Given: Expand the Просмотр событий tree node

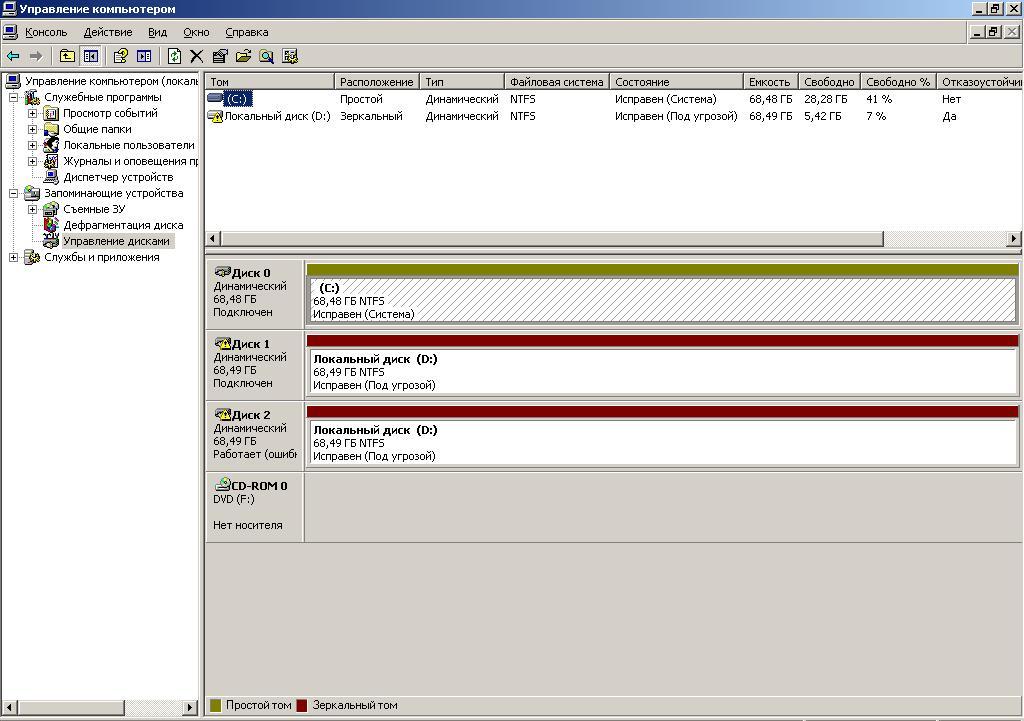Looking at the screenshot, I should click(32, 114).
